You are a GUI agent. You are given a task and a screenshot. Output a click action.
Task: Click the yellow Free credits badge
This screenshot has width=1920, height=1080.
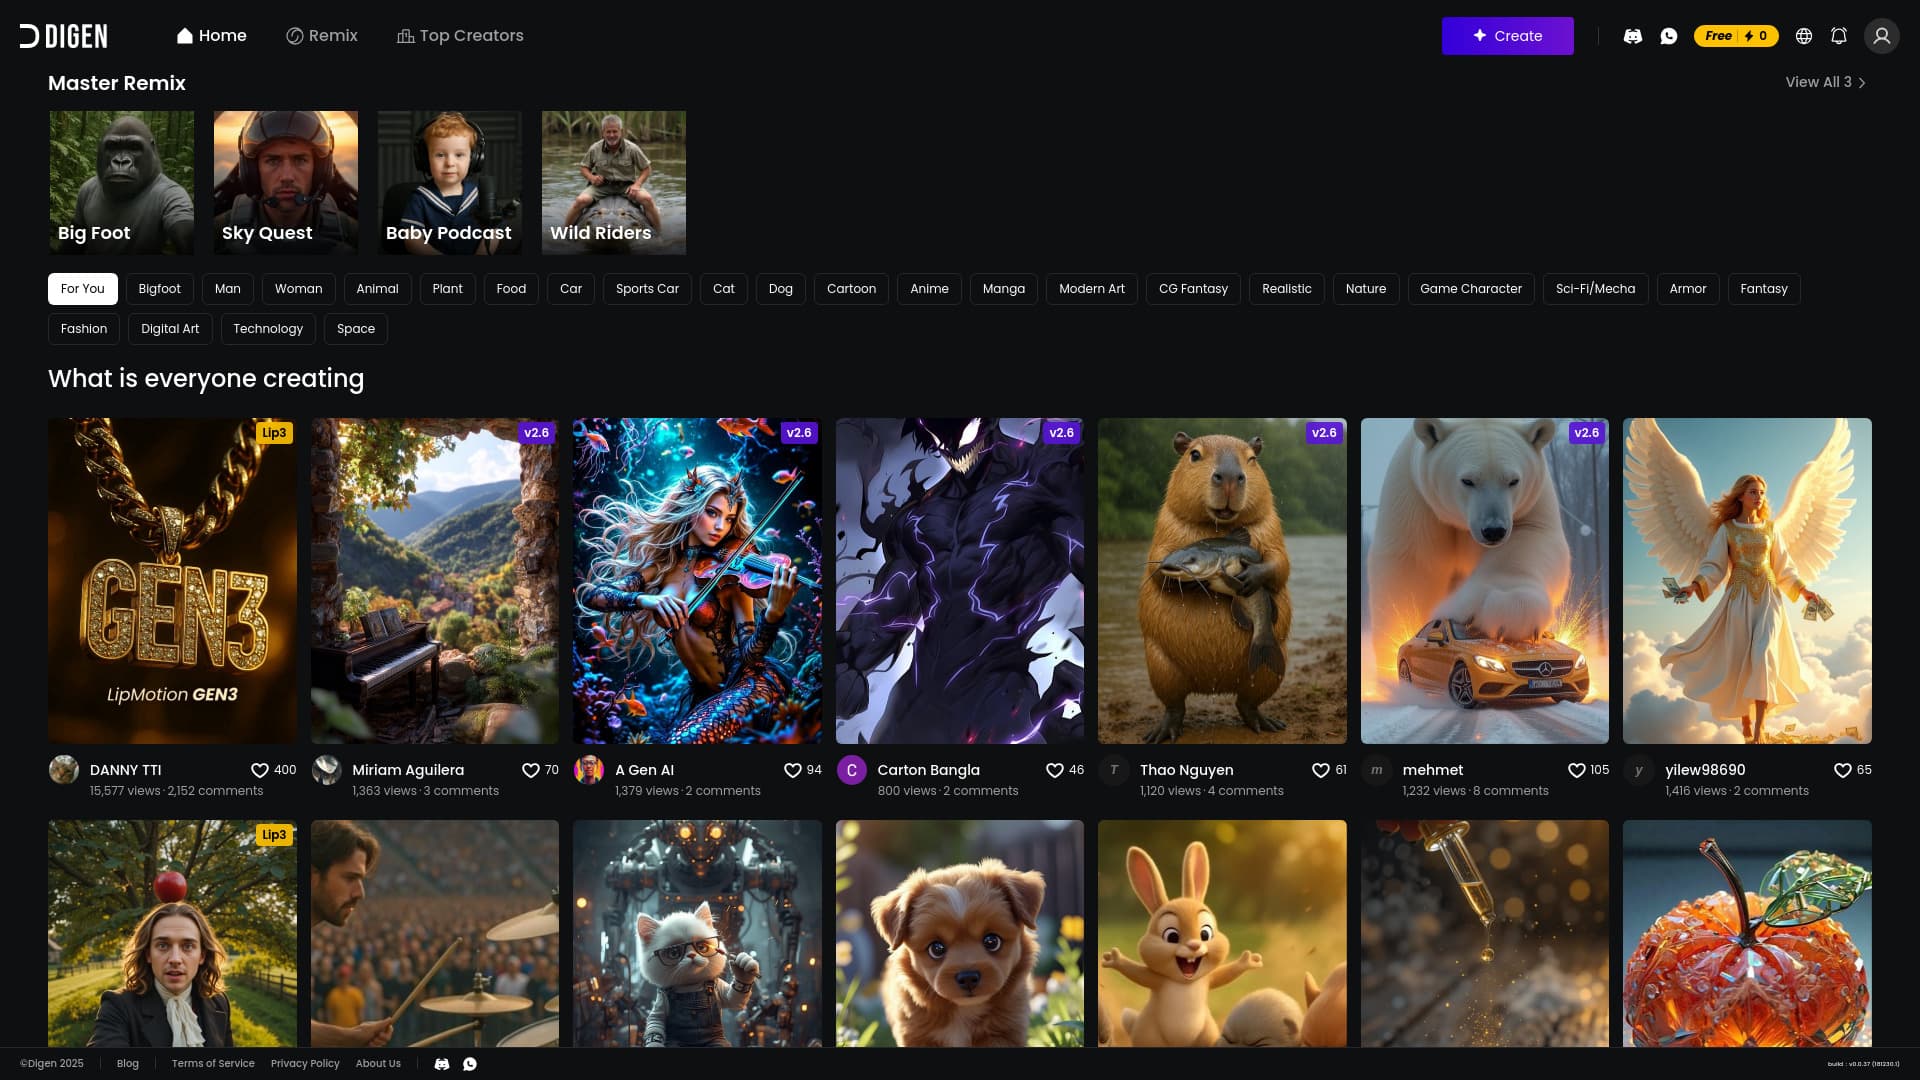pyautogui.click(x=1736, y=35)
